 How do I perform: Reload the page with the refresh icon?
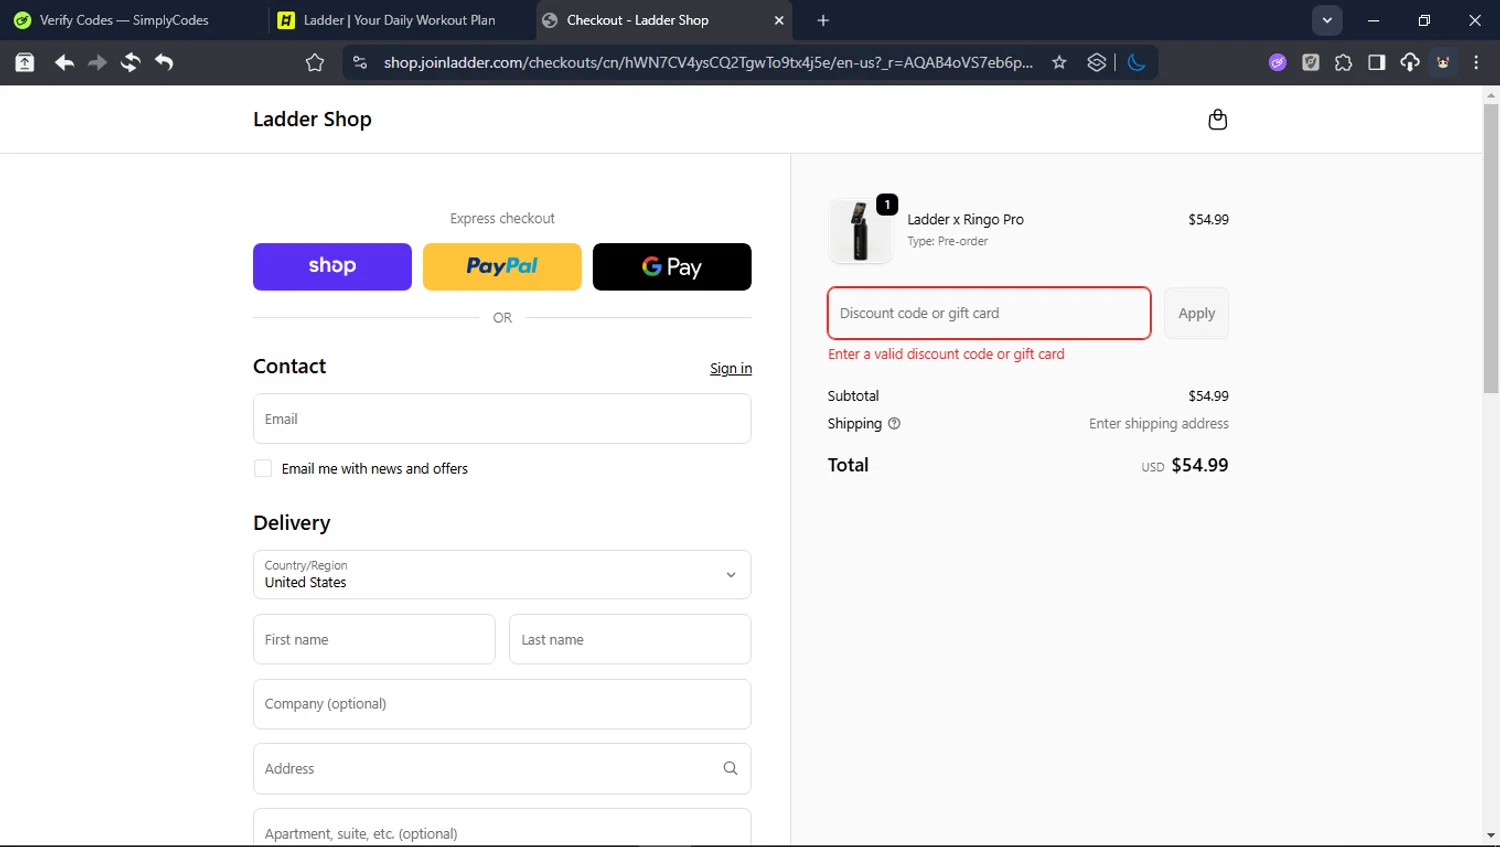130,63
